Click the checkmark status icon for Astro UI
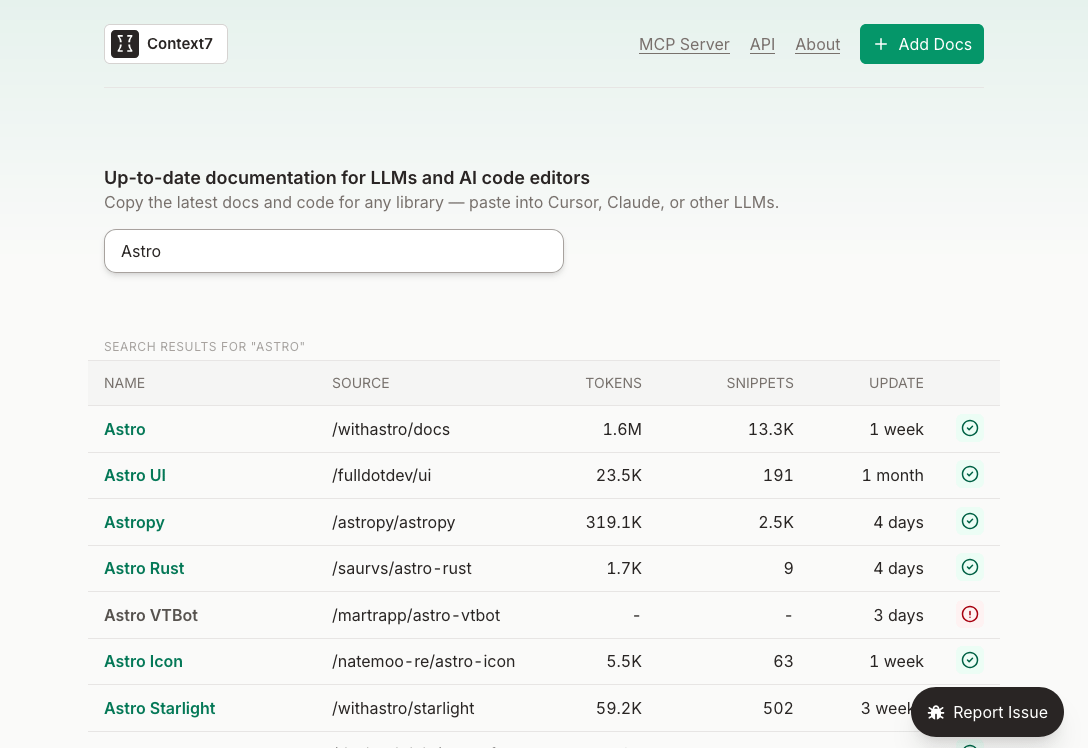 click(x=969, y=474)
